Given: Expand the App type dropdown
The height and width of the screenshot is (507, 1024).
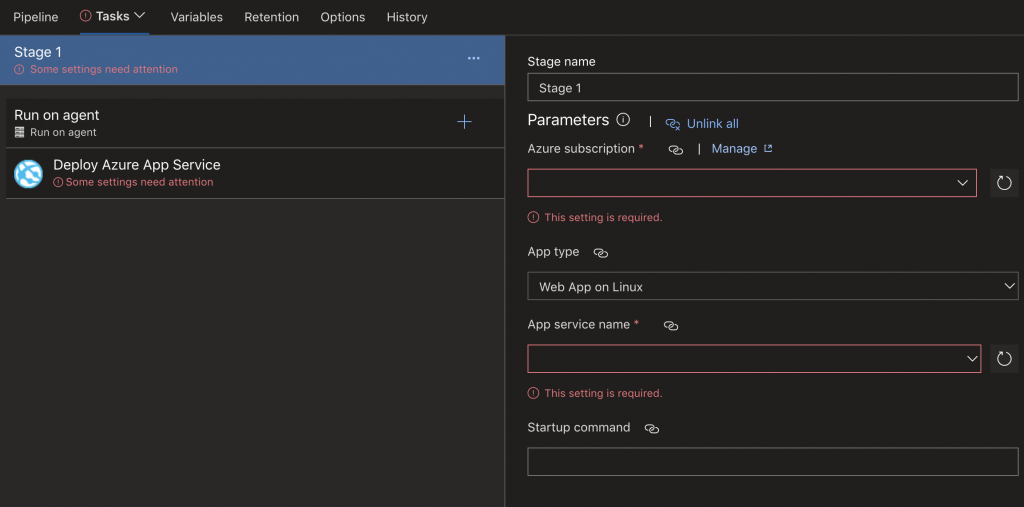Looking at the screenshot, I should tap(772, 287).
